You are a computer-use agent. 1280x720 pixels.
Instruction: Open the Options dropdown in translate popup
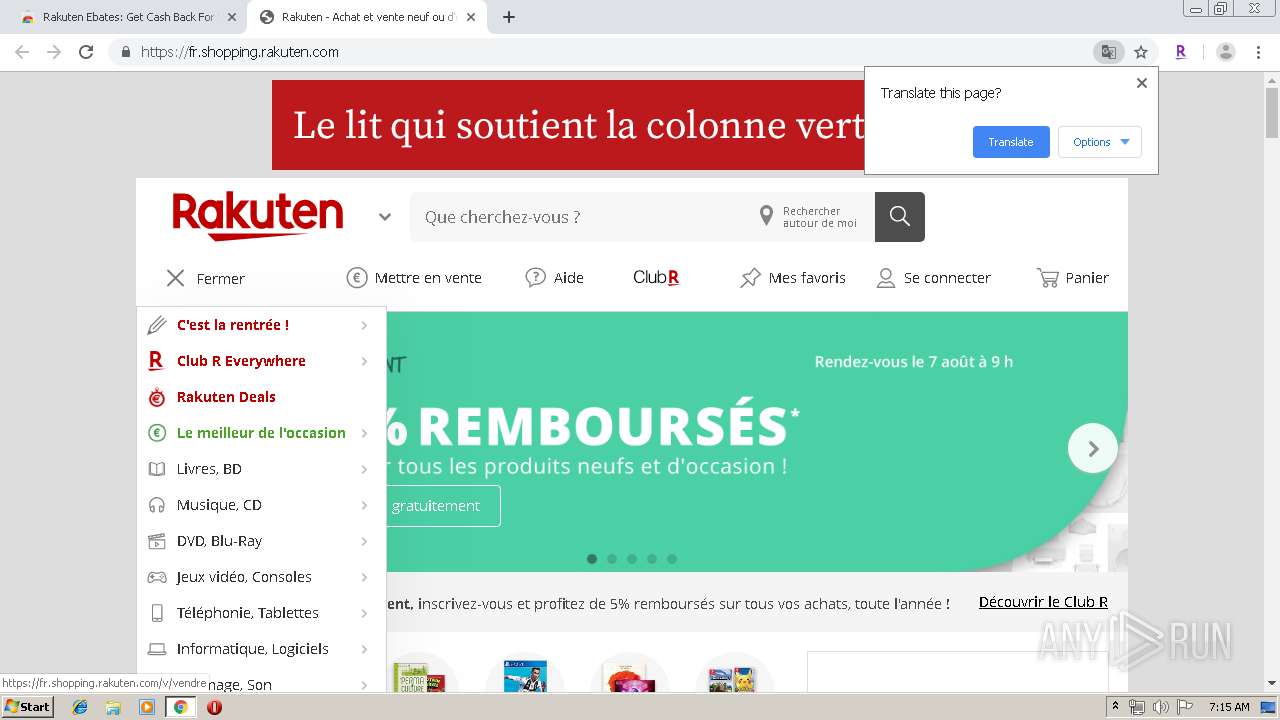[x=1100, y=142]
